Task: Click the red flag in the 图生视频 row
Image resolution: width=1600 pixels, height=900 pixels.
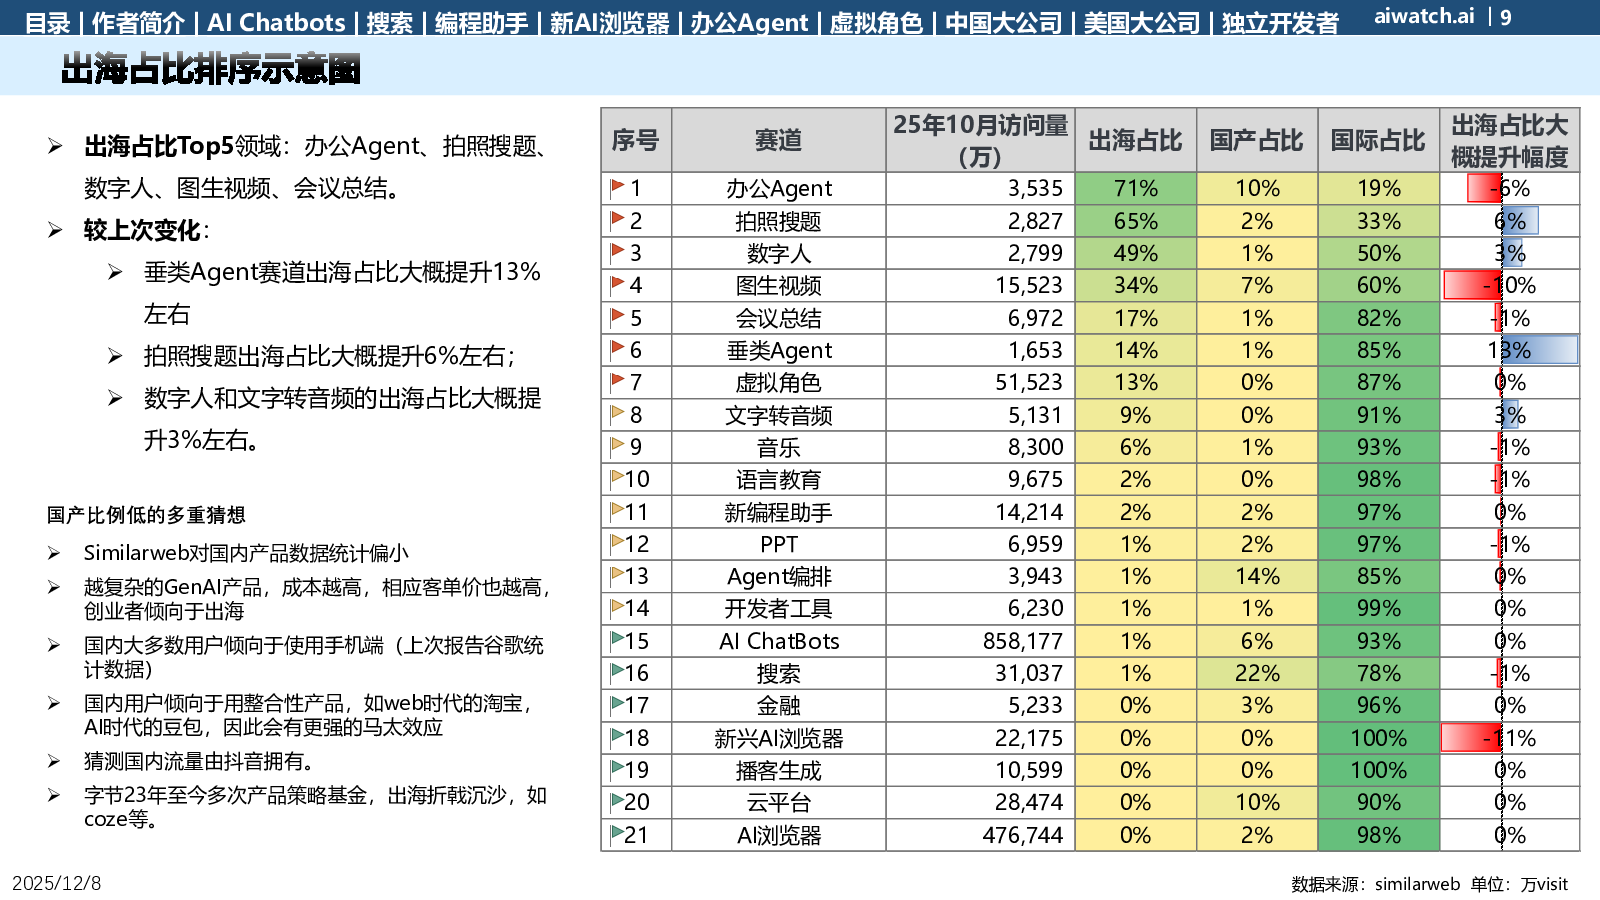Action: (617, 284)
